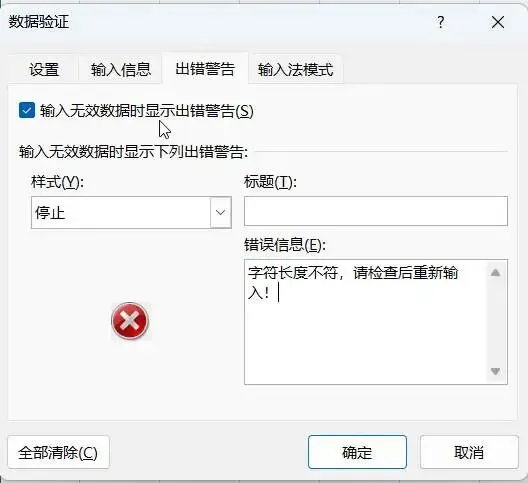Screen dimensions: 528x483
Task: Switch to the 设置 tab
Action: pos(44,69)
